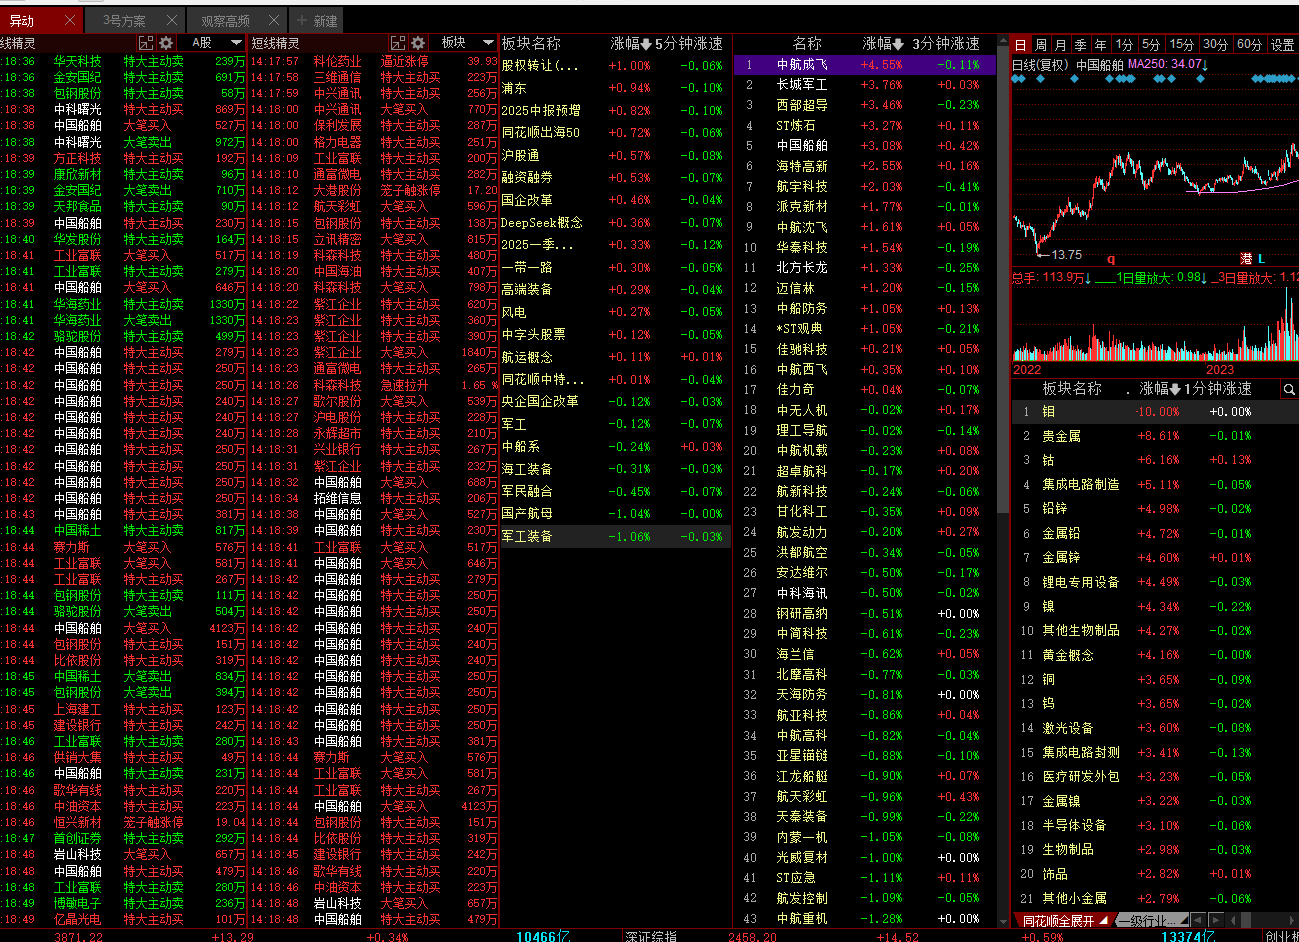Select 军工装备 sector row
This screenshot has height=942, width=1299.
[615, 537]
